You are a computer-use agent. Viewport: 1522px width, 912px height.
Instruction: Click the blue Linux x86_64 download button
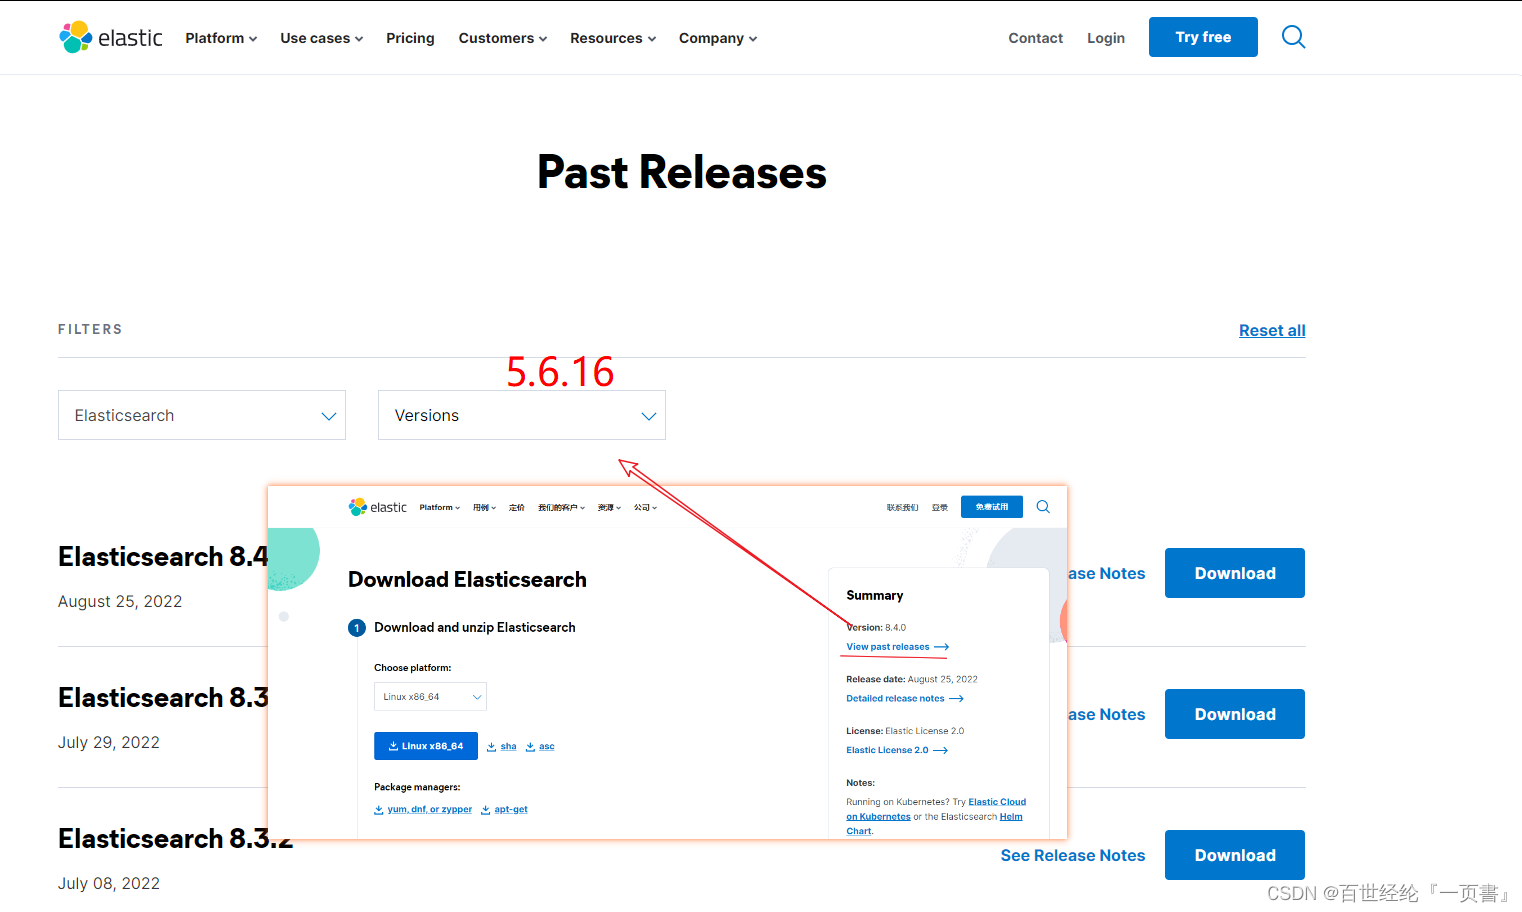(426, 746)
